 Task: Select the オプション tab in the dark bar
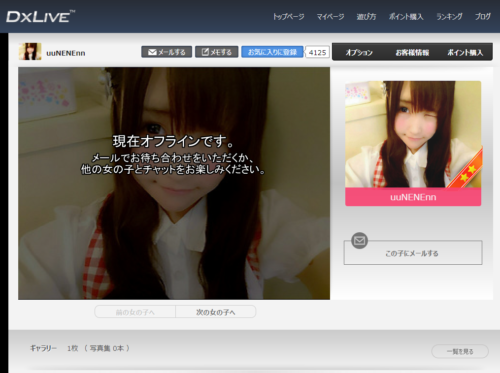[359, 52]
